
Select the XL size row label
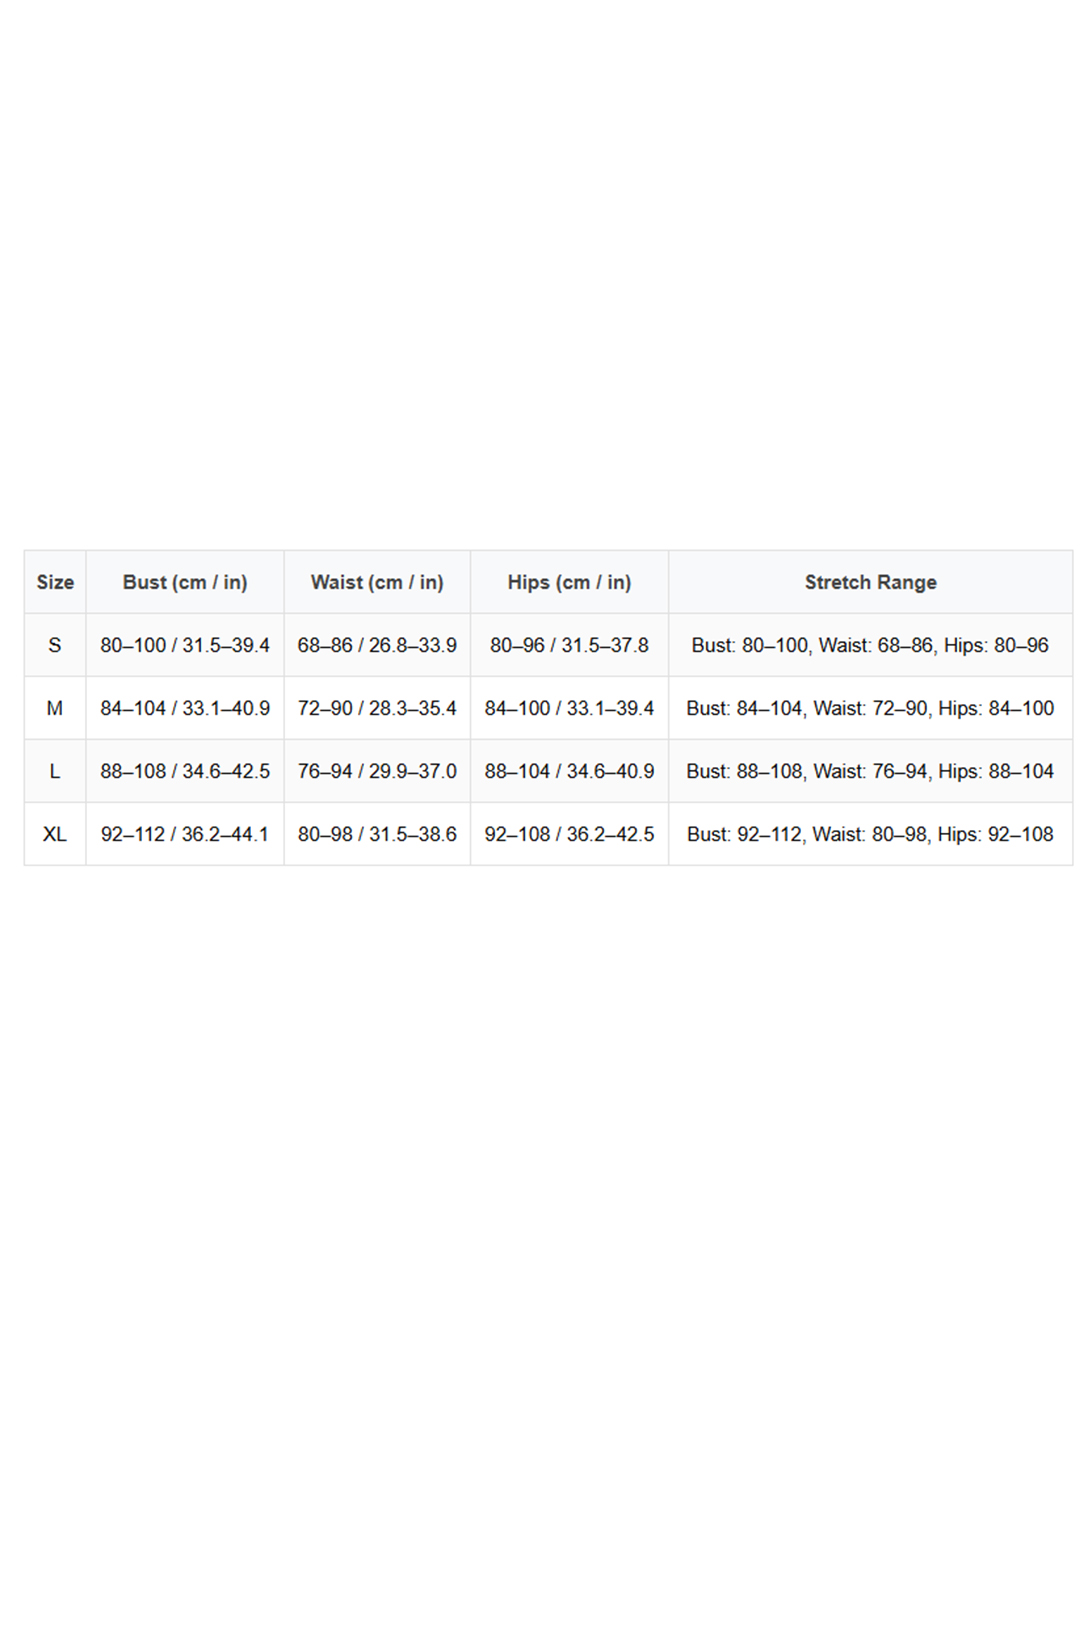tap(55, 834)
